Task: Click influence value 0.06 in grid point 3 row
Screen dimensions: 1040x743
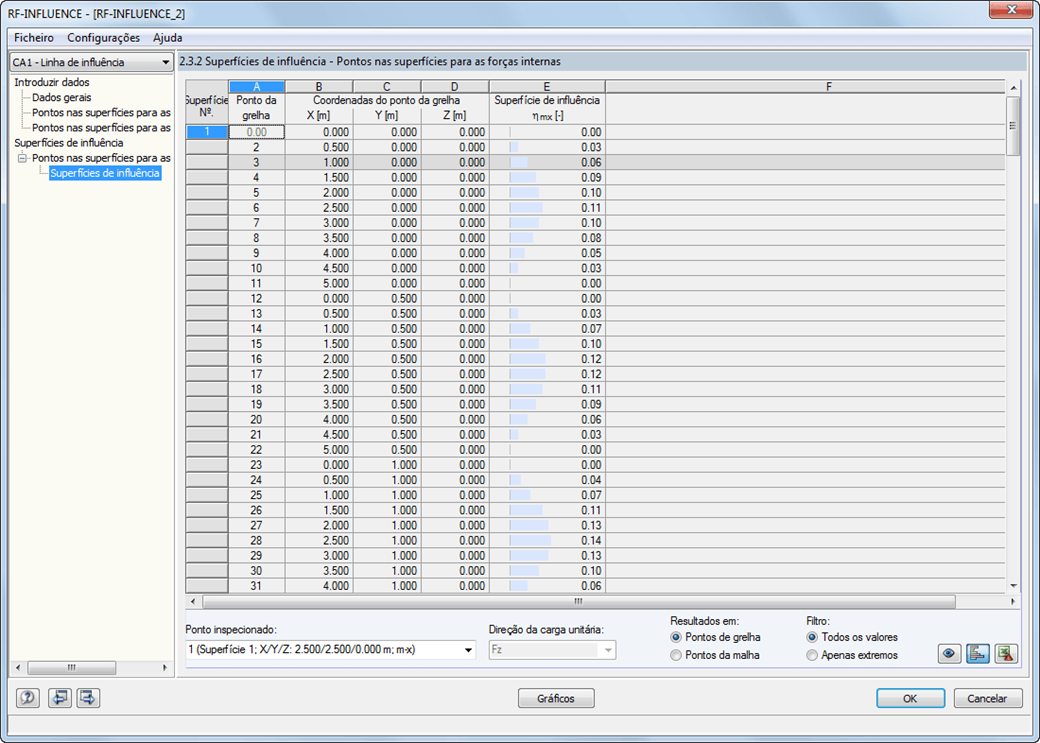Action: (x=547, y=163)
